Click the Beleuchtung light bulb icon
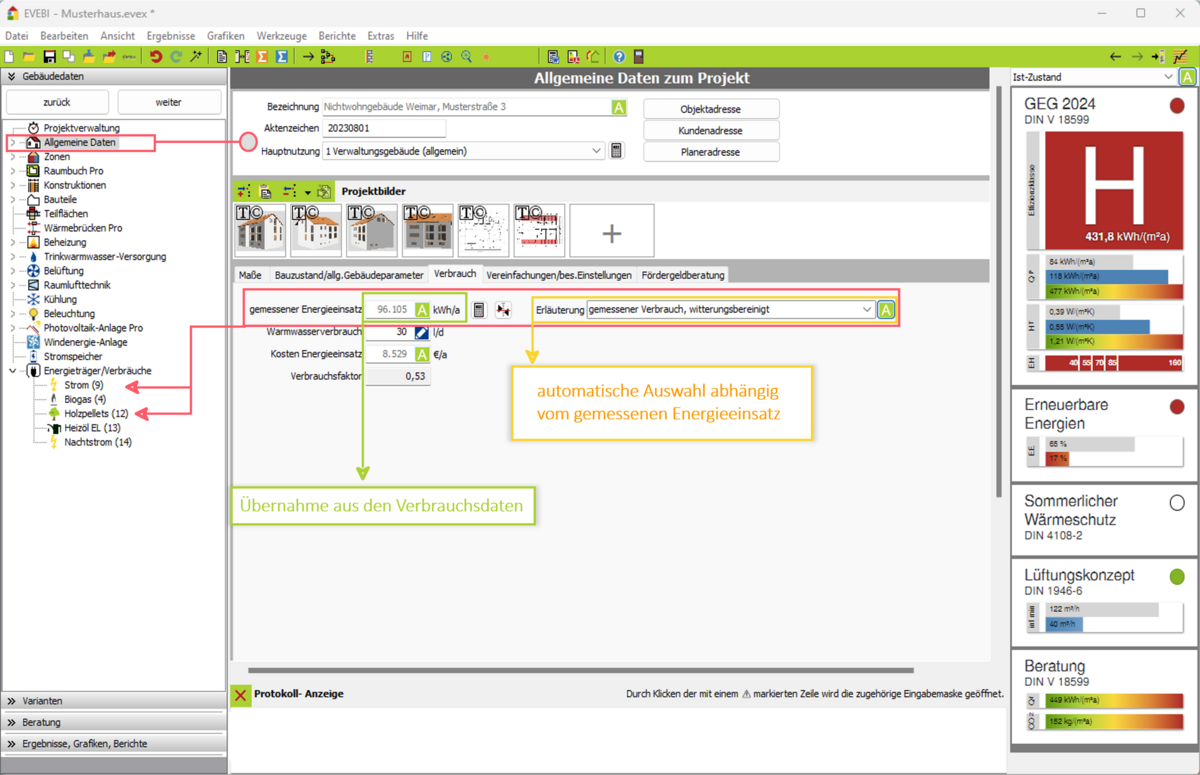 33,314
